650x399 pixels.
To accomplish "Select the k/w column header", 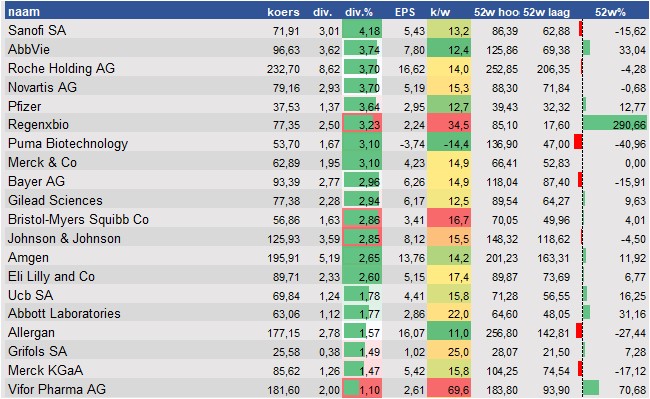I will tap(440, 12).
